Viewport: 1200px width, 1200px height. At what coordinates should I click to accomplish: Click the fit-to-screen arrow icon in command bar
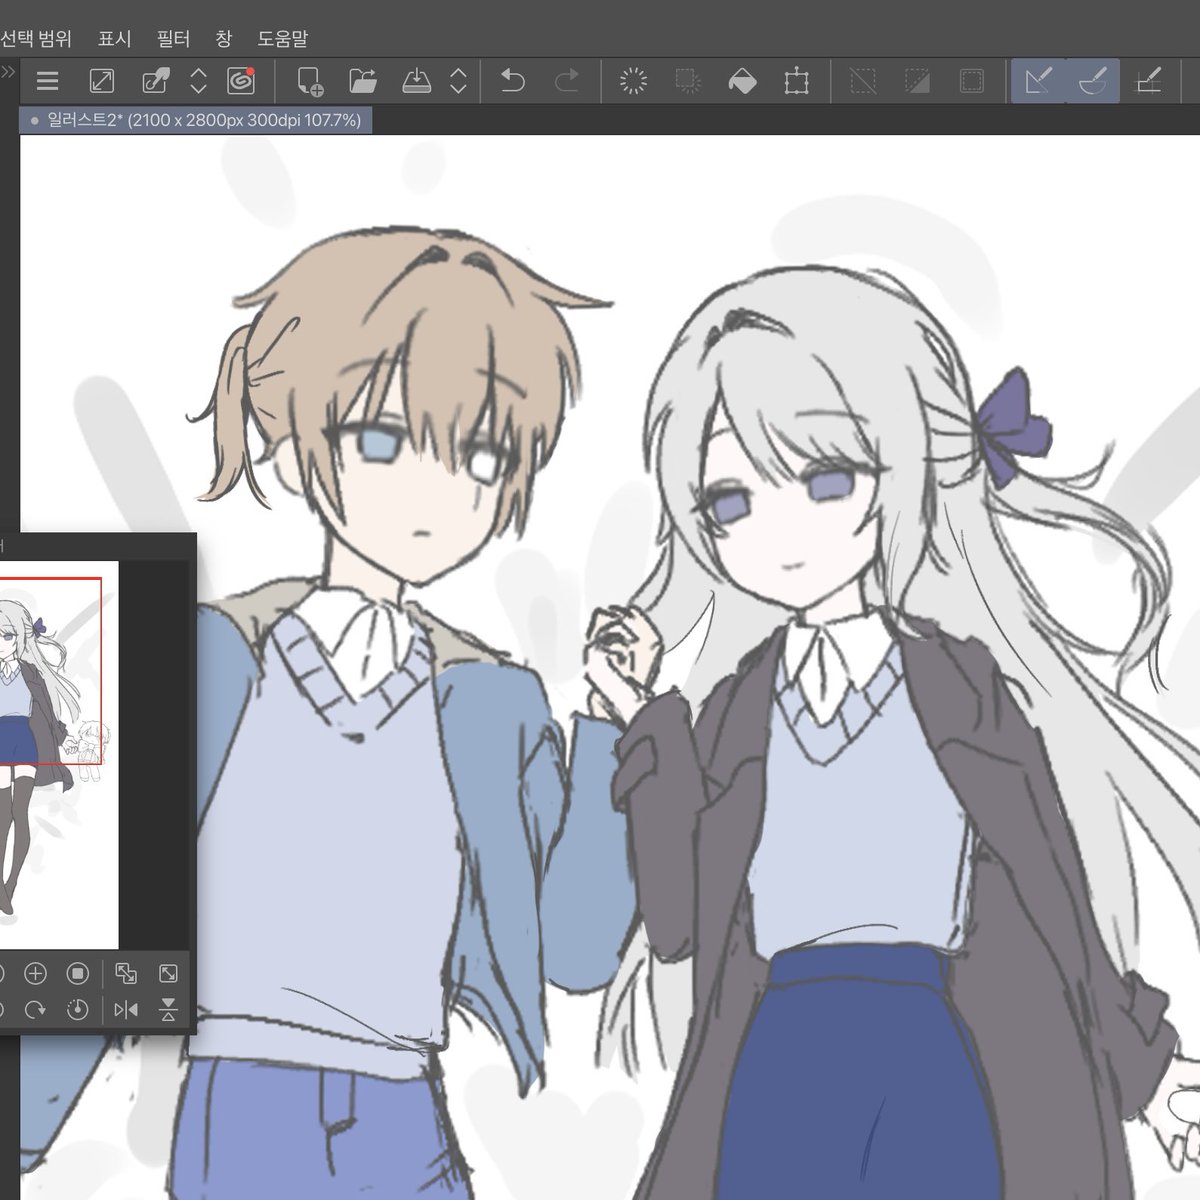(x=102, y=81)
